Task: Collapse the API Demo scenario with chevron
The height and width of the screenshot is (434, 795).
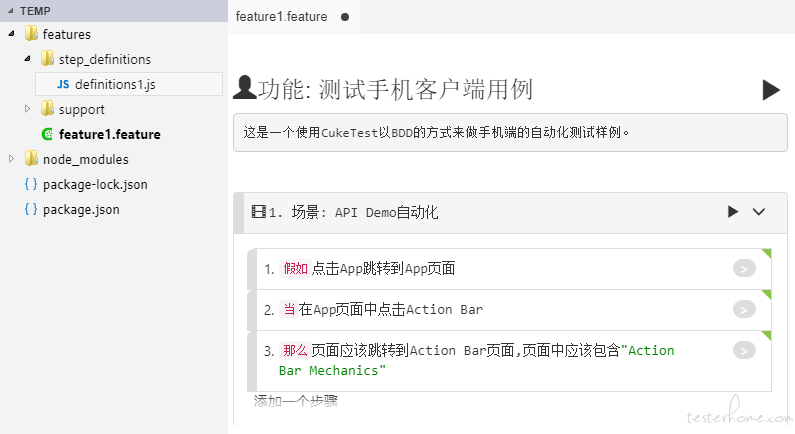Action: point(758,211)
